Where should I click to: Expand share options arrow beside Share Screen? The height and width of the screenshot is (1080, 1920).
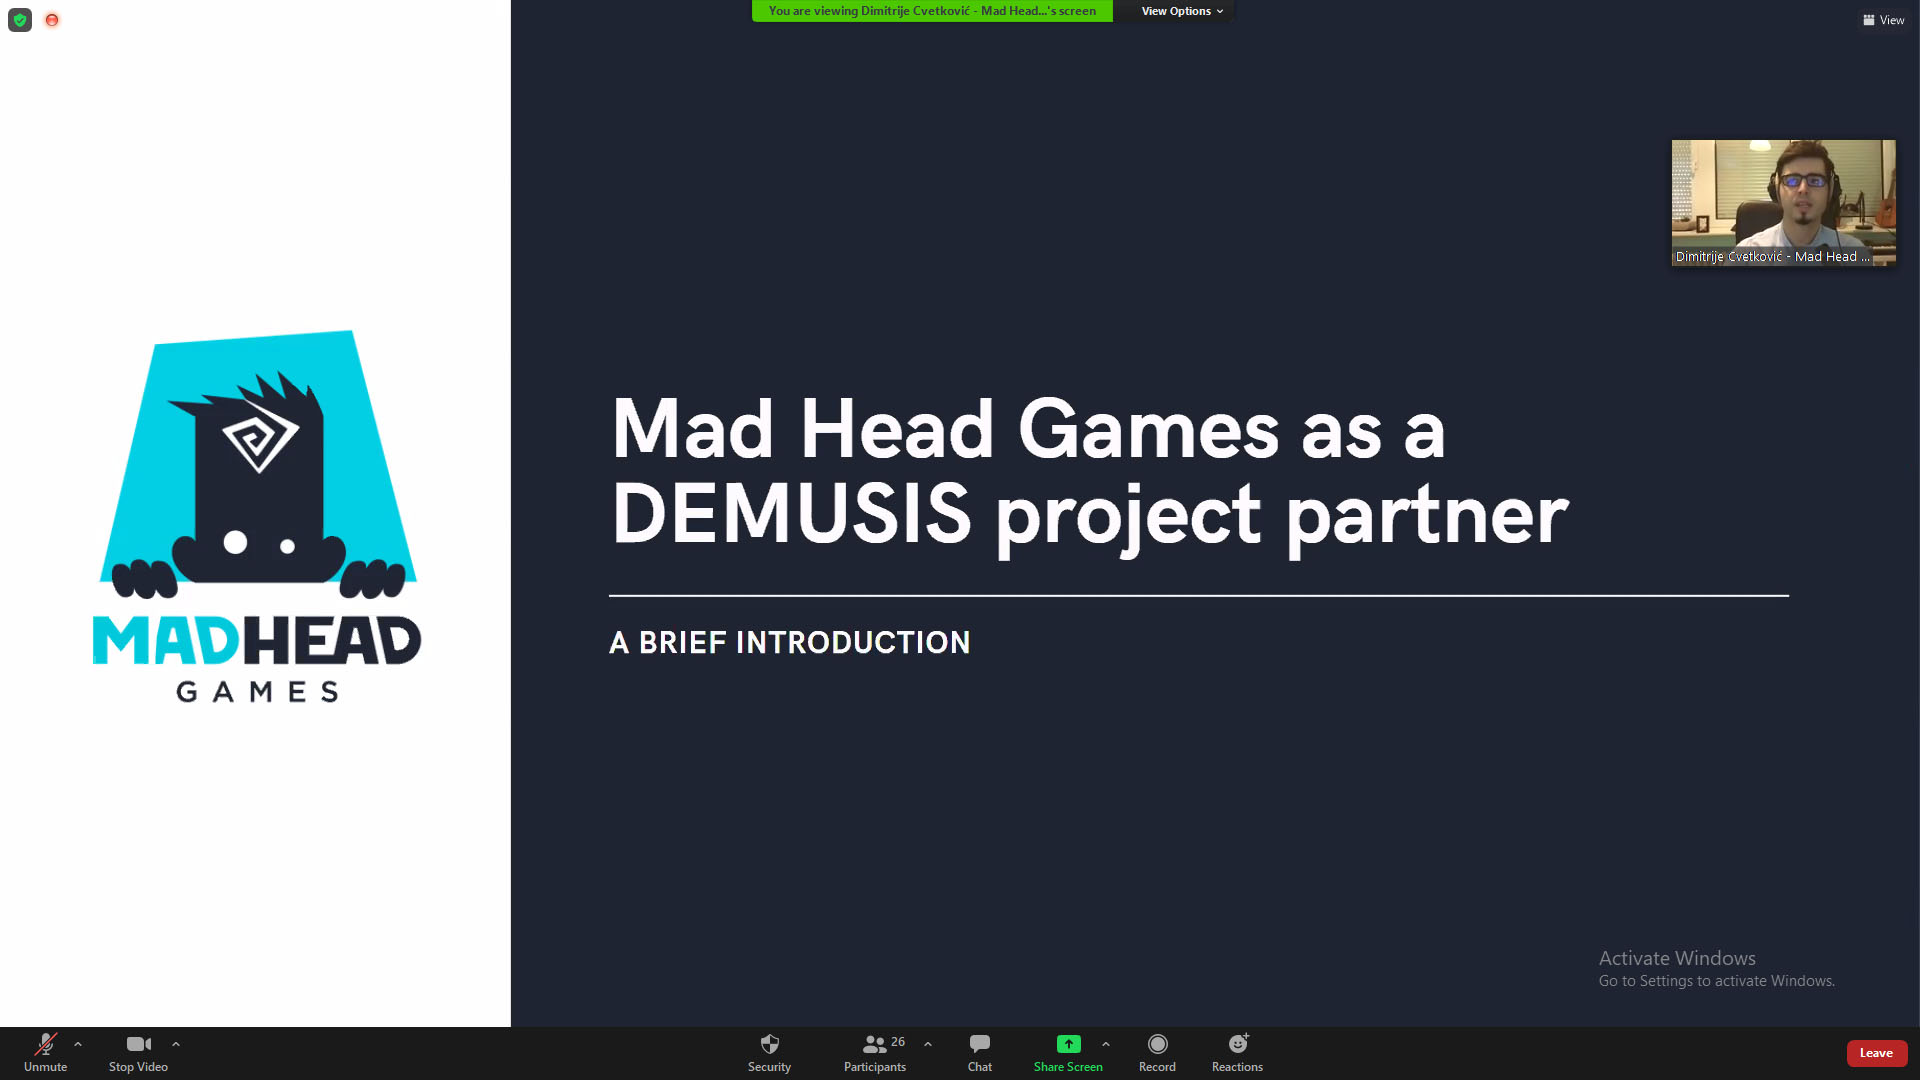(1106, 1044)
